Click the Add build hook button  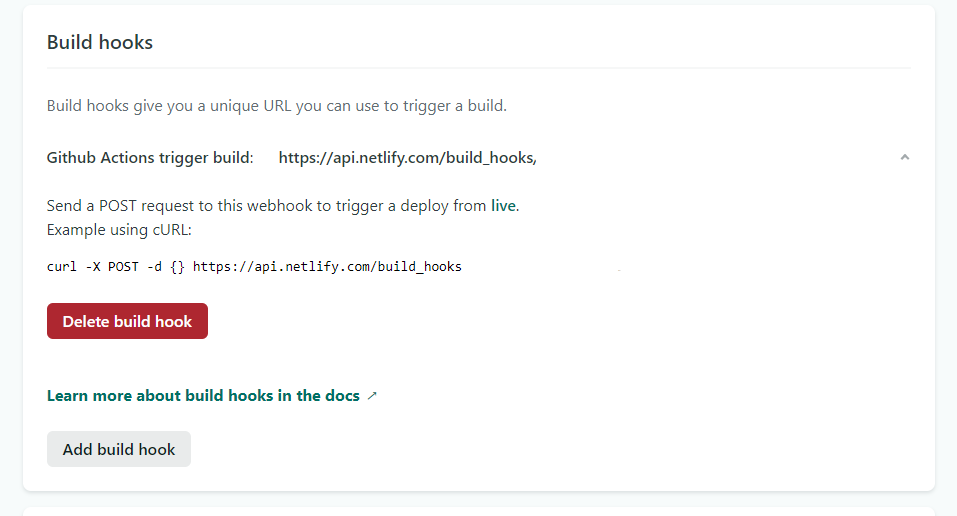pos(119,449)
